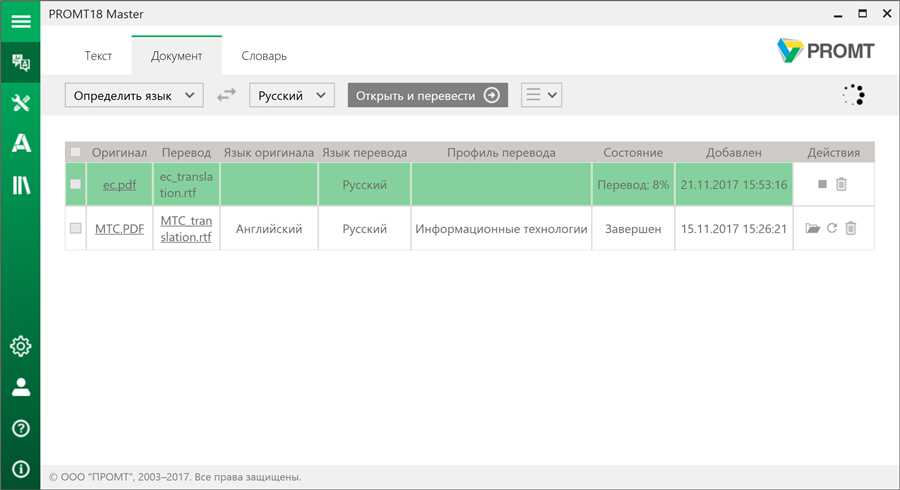Sort by the Перевод column header
The width and height of the screenshot is (900, 490).
click(x=186, y=153)
